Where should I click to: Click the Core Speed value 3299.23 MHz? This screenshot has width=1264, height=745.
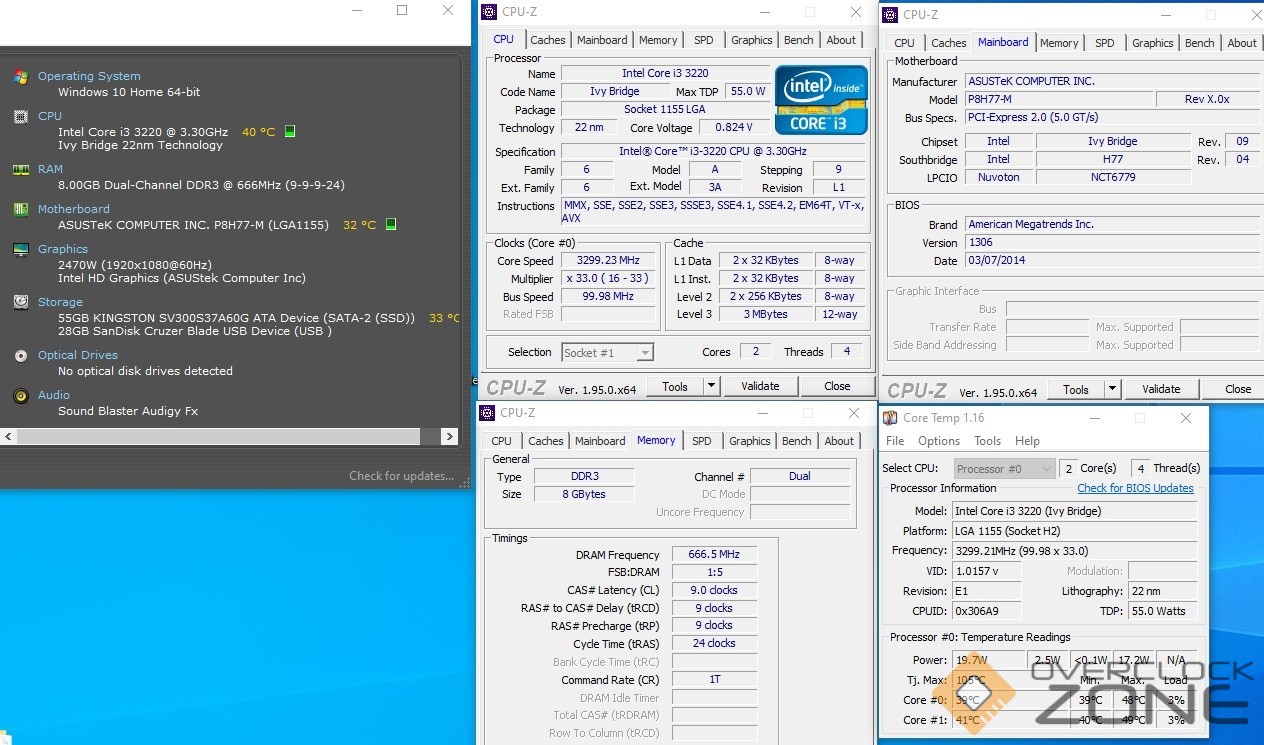click(x=608, y=261)
